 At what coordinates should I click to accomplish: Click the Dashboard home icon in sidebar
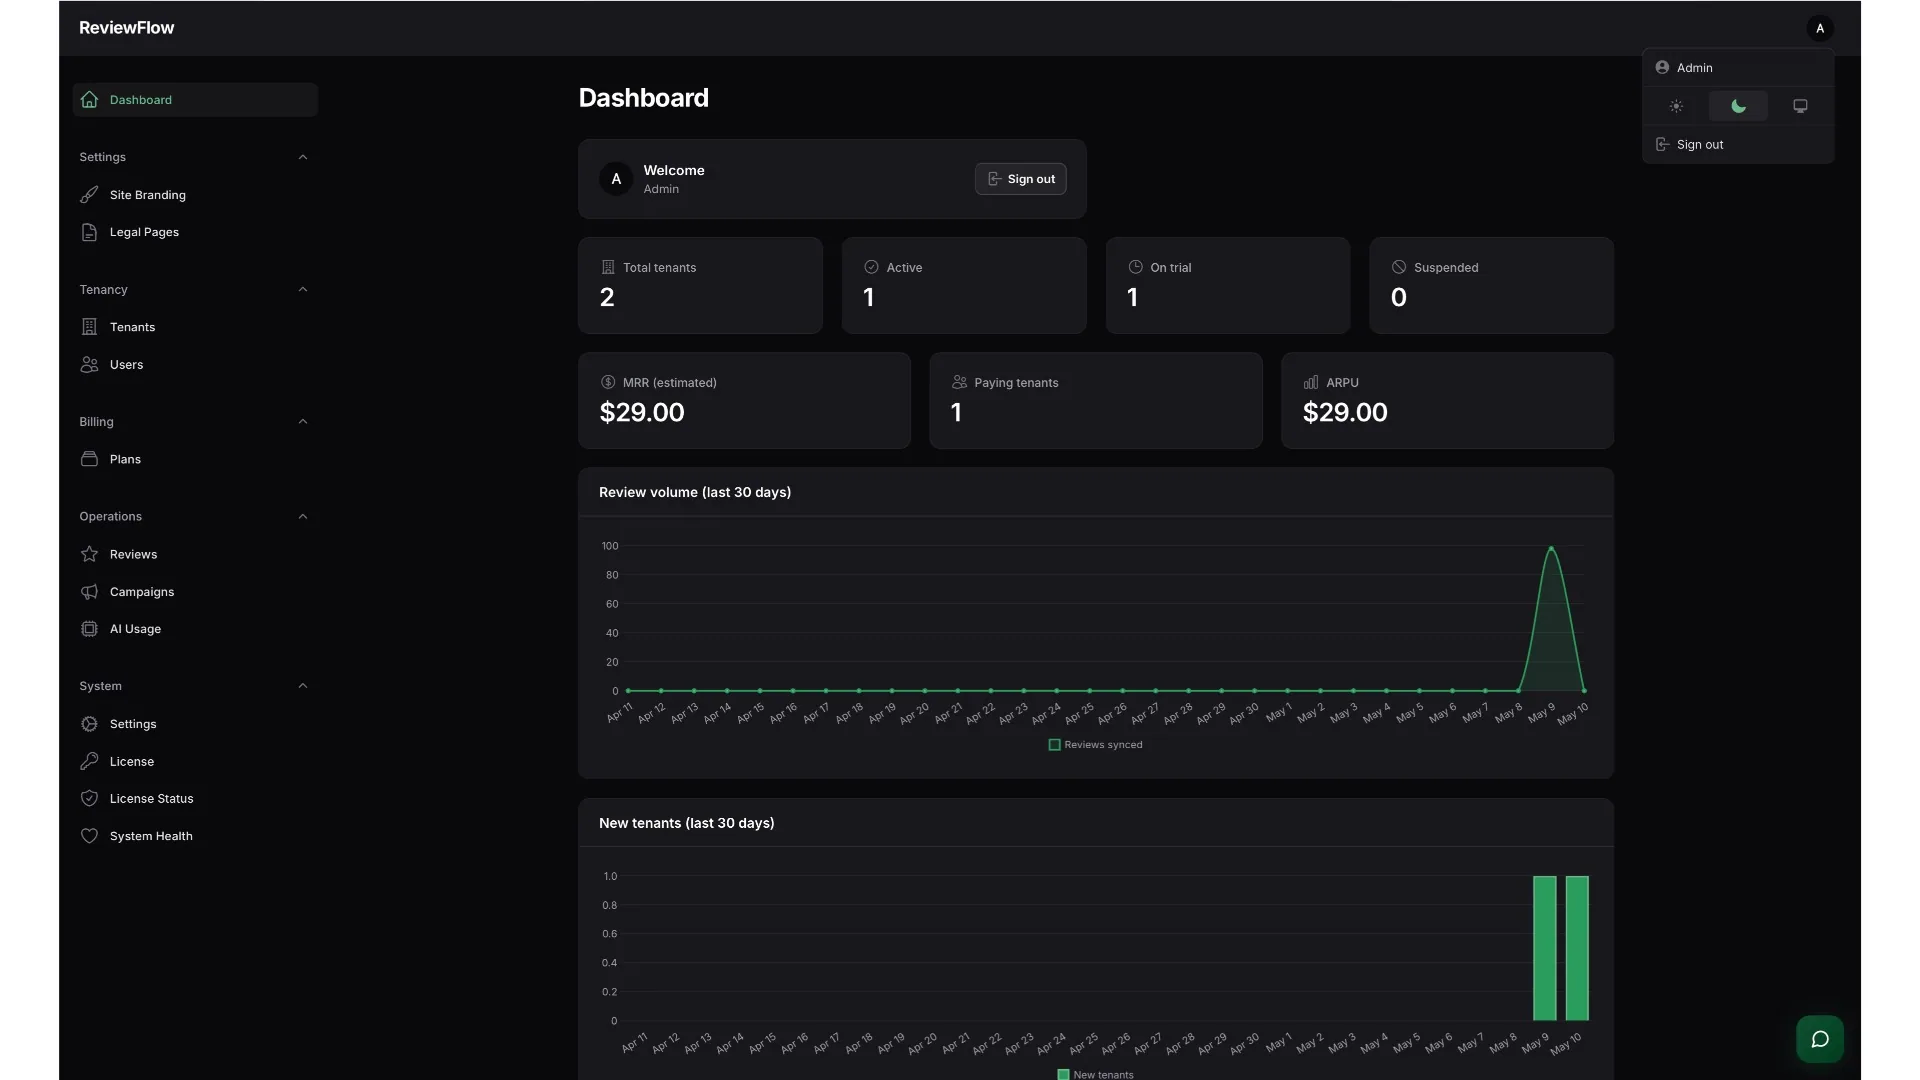(x=89, y=99)
